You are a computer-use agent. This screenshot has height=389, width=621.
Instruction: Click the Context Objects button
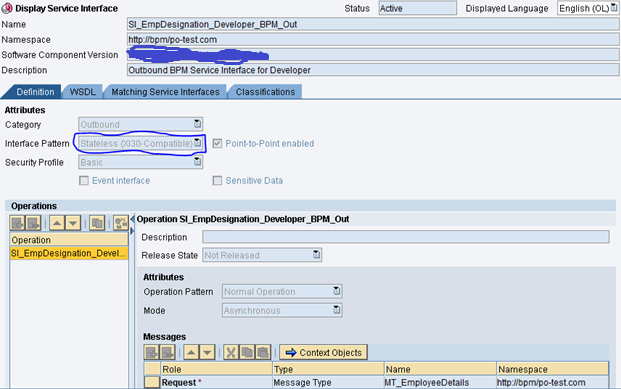(323, 352)
